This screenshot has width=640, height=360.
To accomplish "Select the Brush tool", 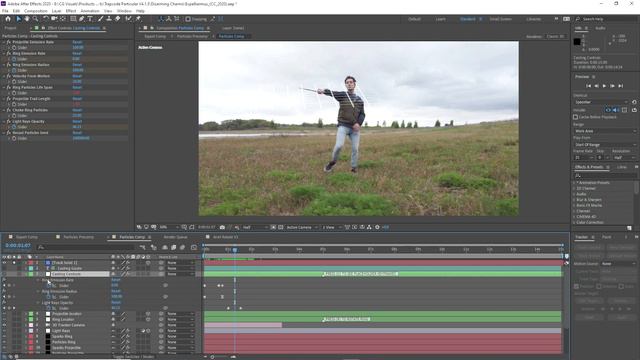I will (100, 19).
